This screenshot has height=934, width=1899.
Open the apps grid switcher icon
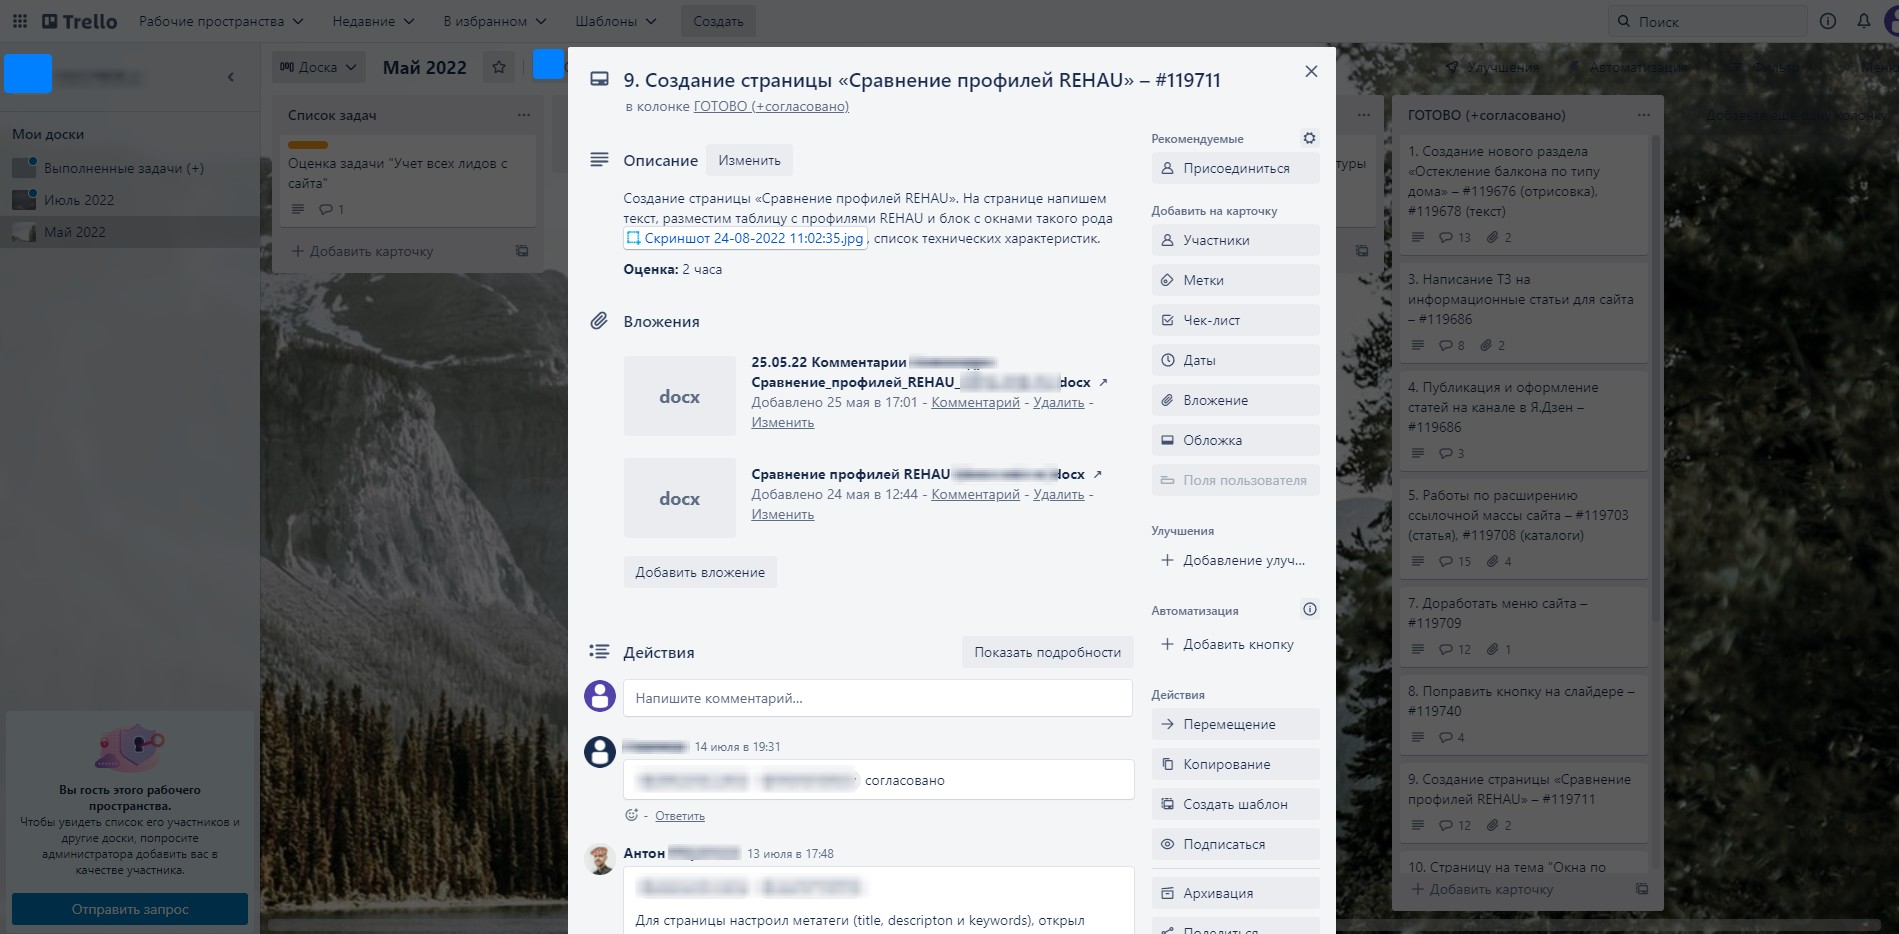click(20, 21)
